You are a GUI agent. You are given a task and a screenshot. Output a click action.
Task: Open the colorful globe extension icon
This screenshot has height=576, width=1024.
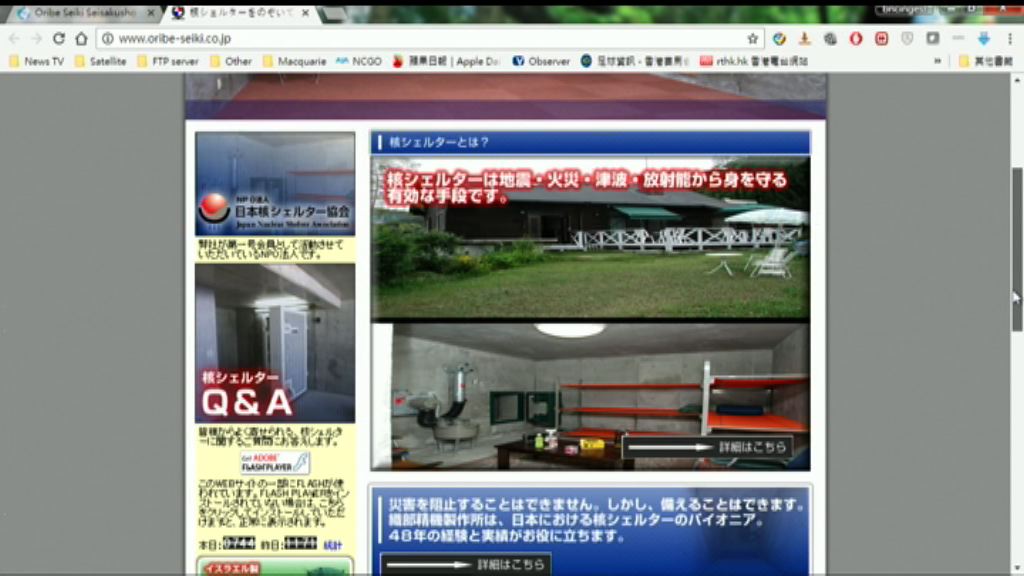click(778, 38)
